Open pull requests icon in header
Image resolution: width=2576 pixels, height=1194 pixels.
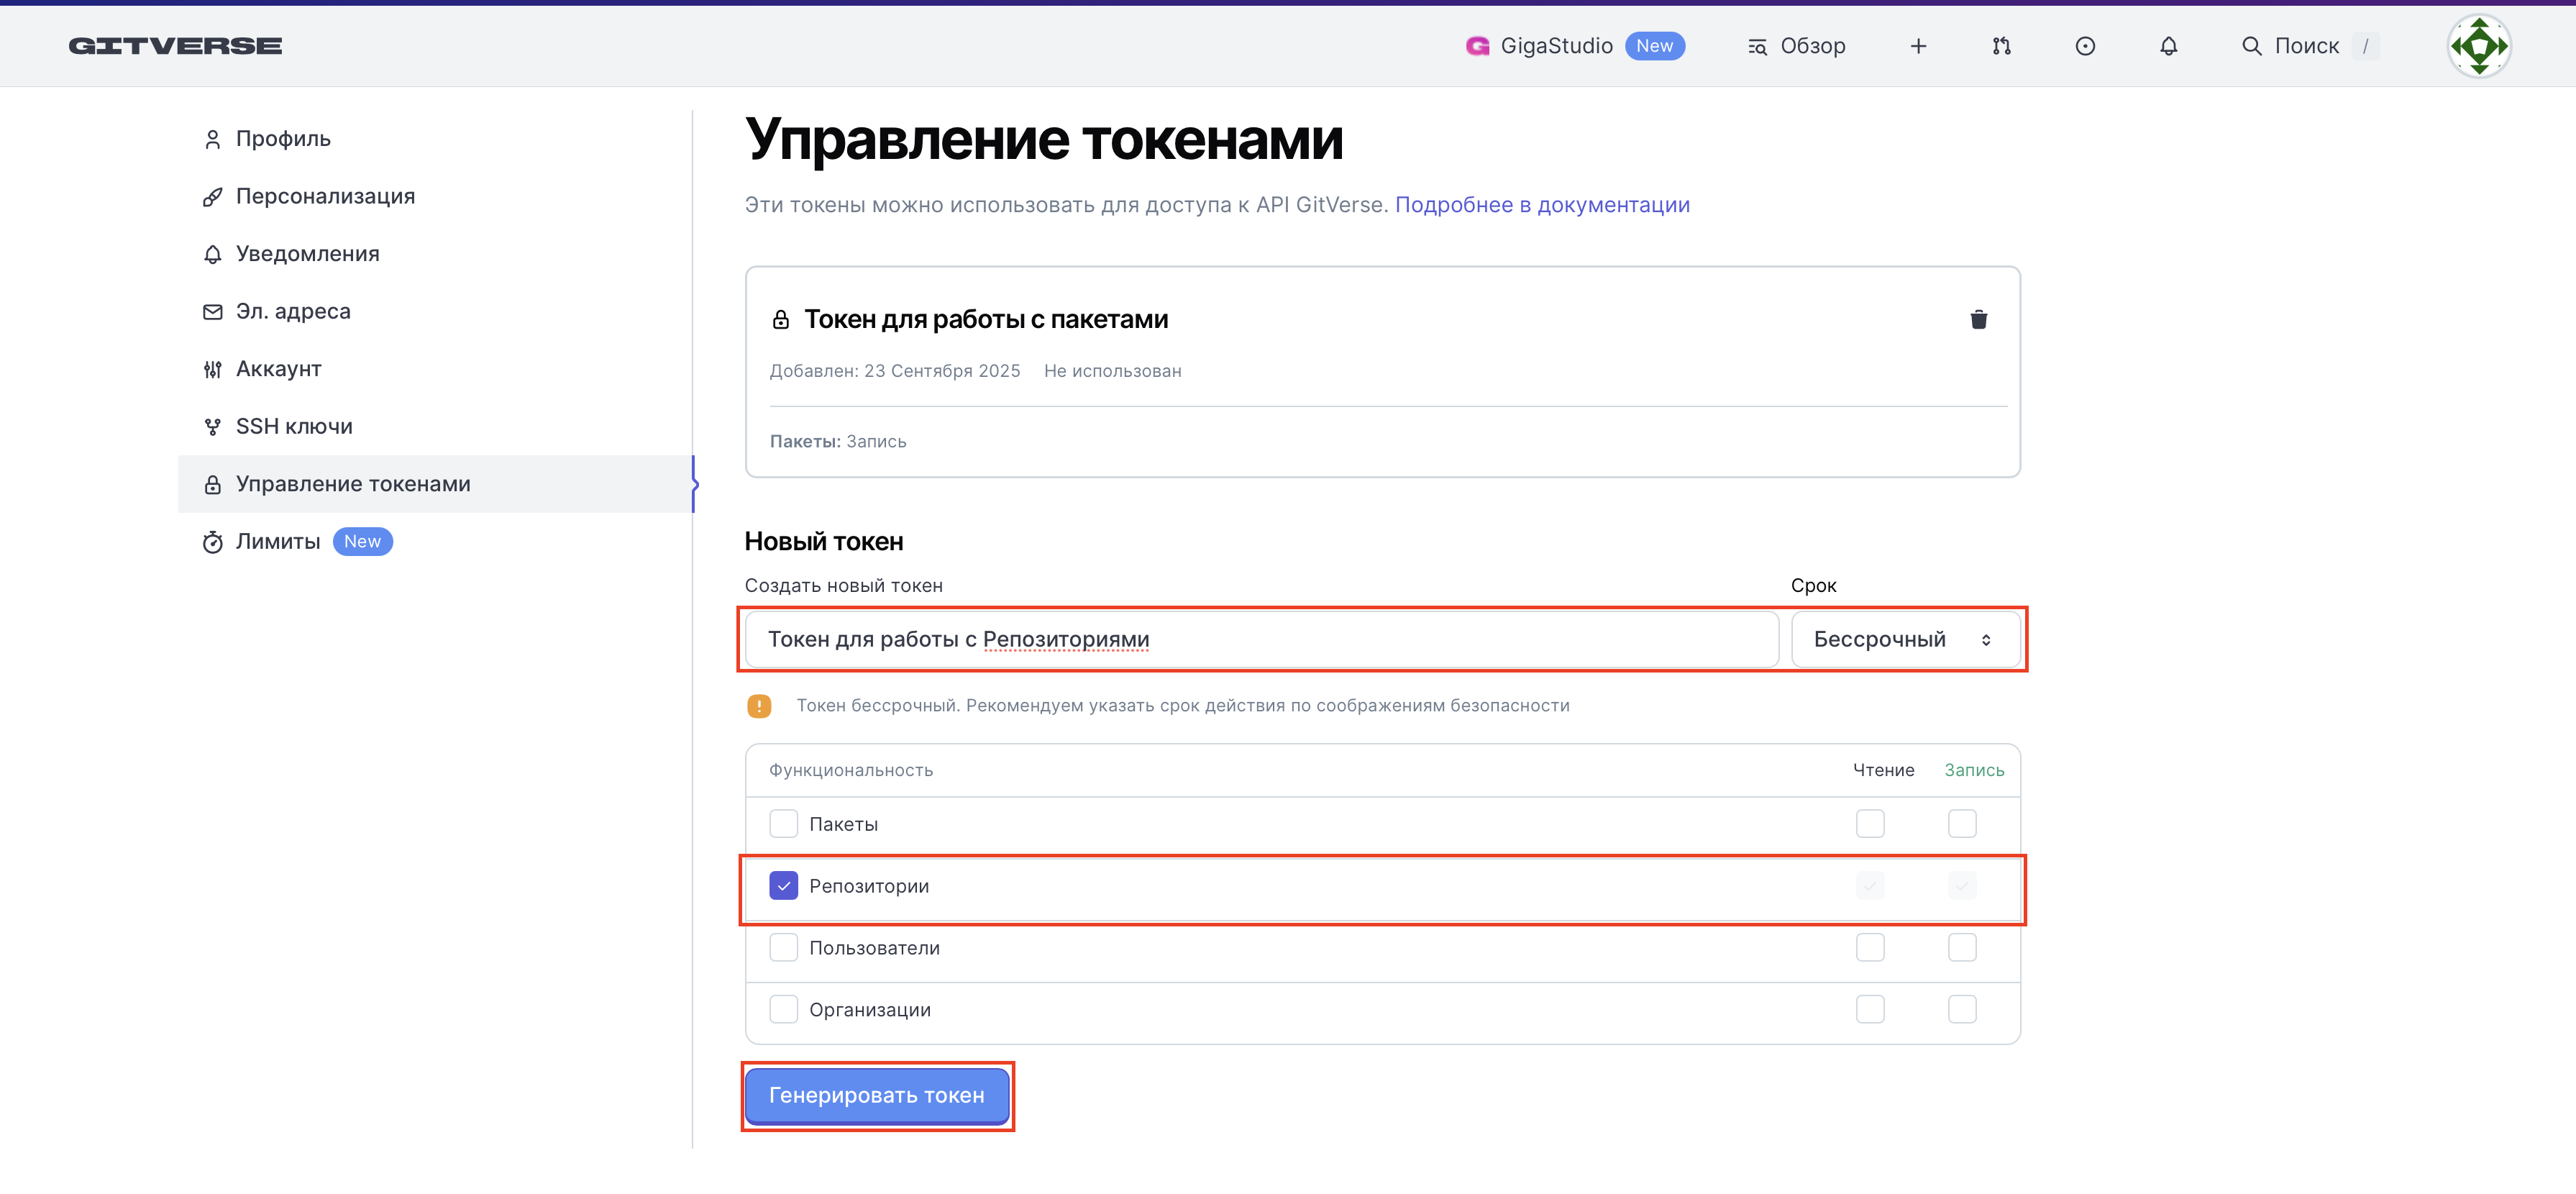[x=2001, y=46]
